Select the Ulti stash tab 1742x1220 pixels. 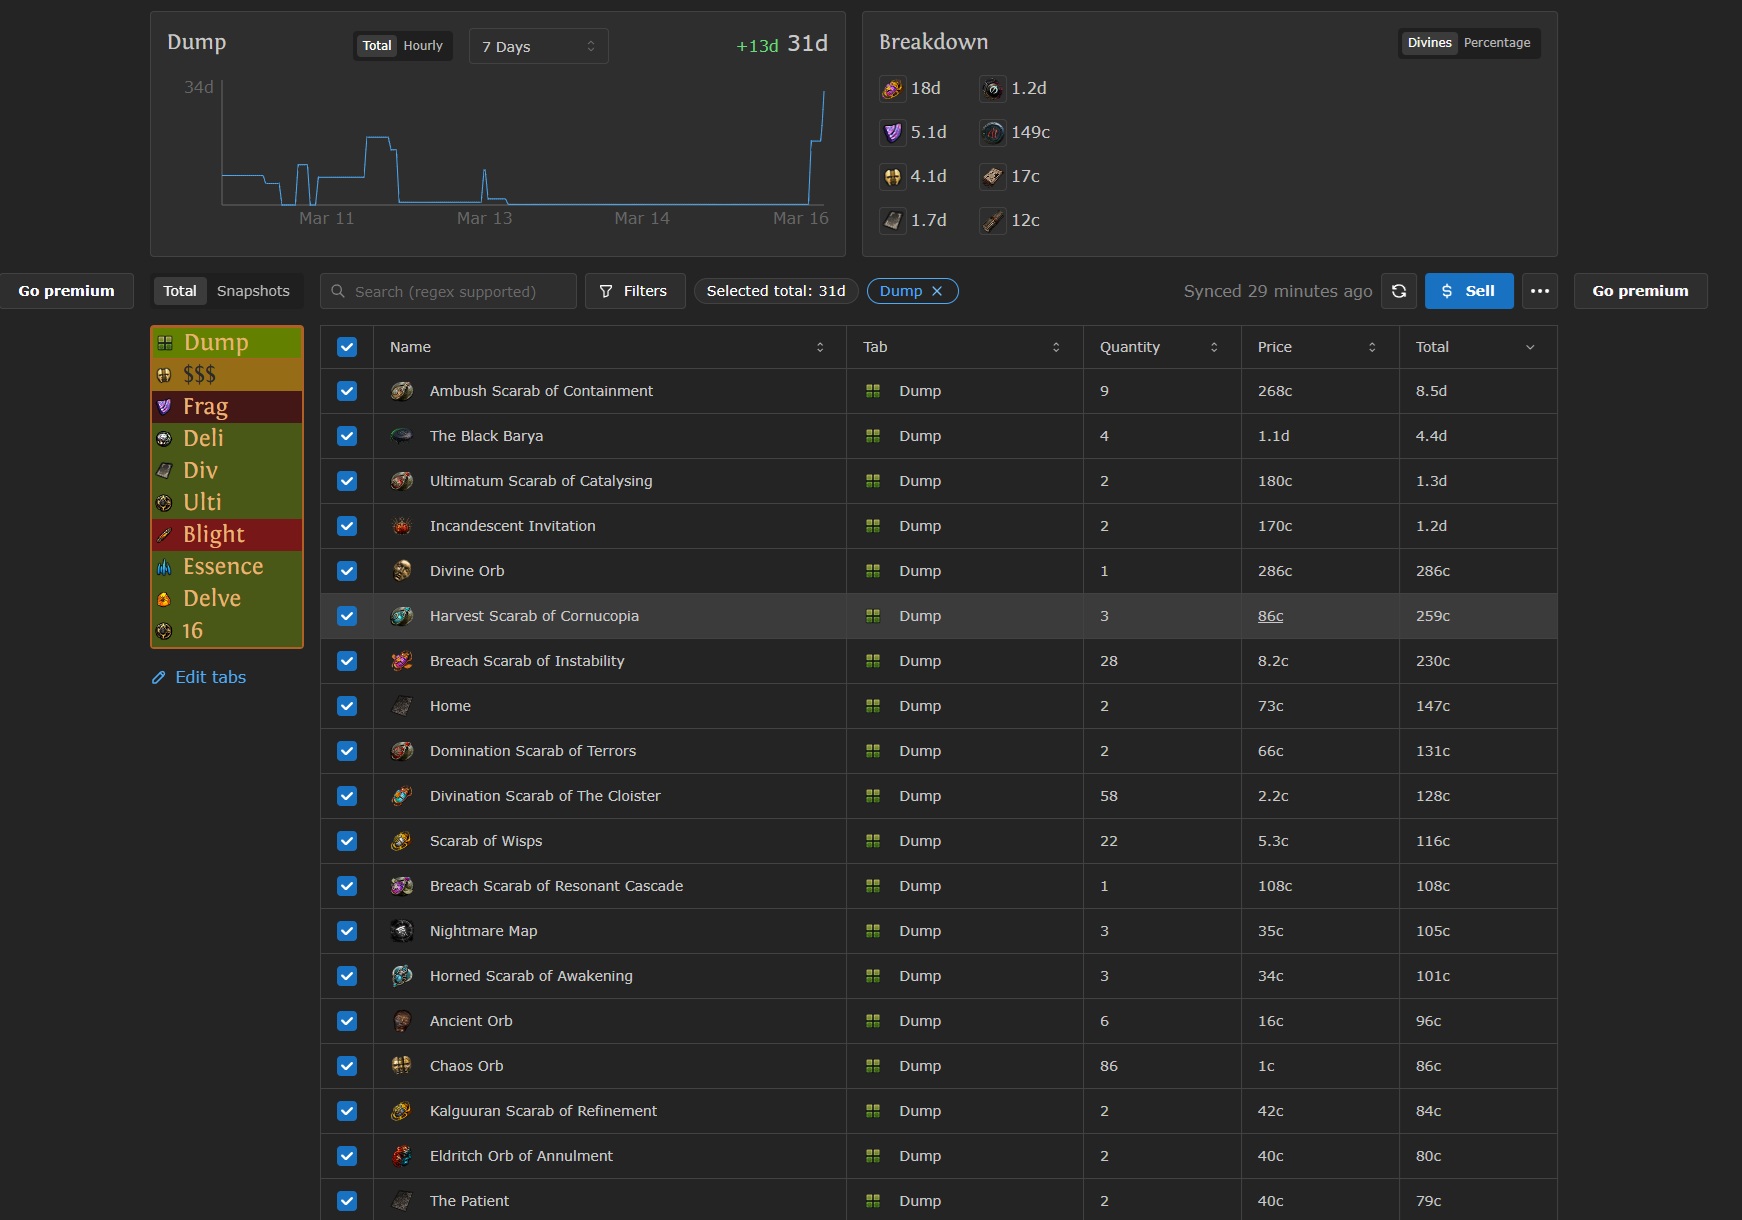point(227,503)
